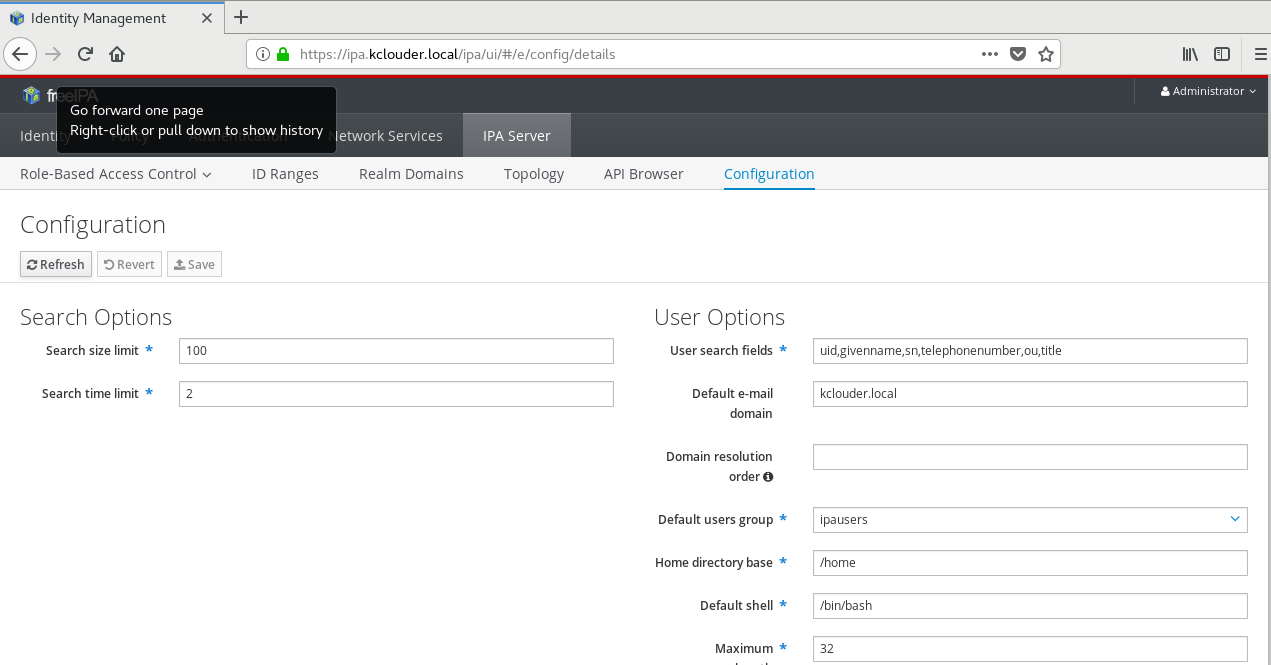Save page to Pocket icon
This screenshot has height=665, width=1271.
point(1018,54)
